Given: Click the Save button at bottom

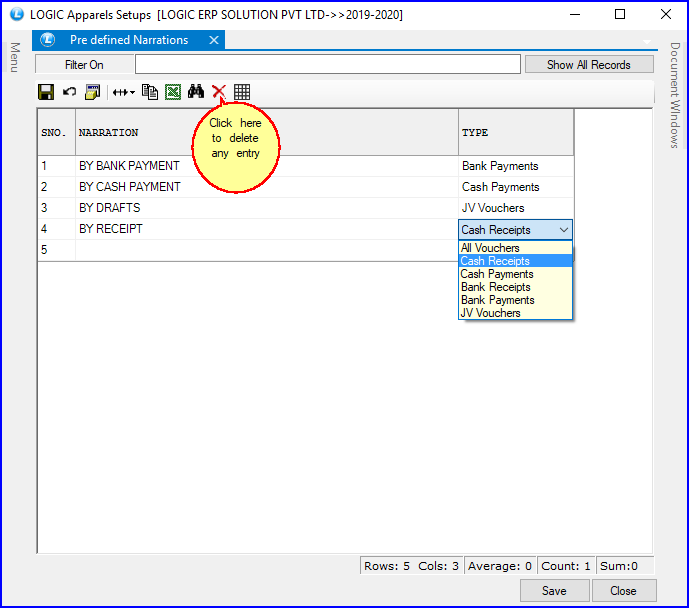Looking at the screenshot, I should (554, 590).
